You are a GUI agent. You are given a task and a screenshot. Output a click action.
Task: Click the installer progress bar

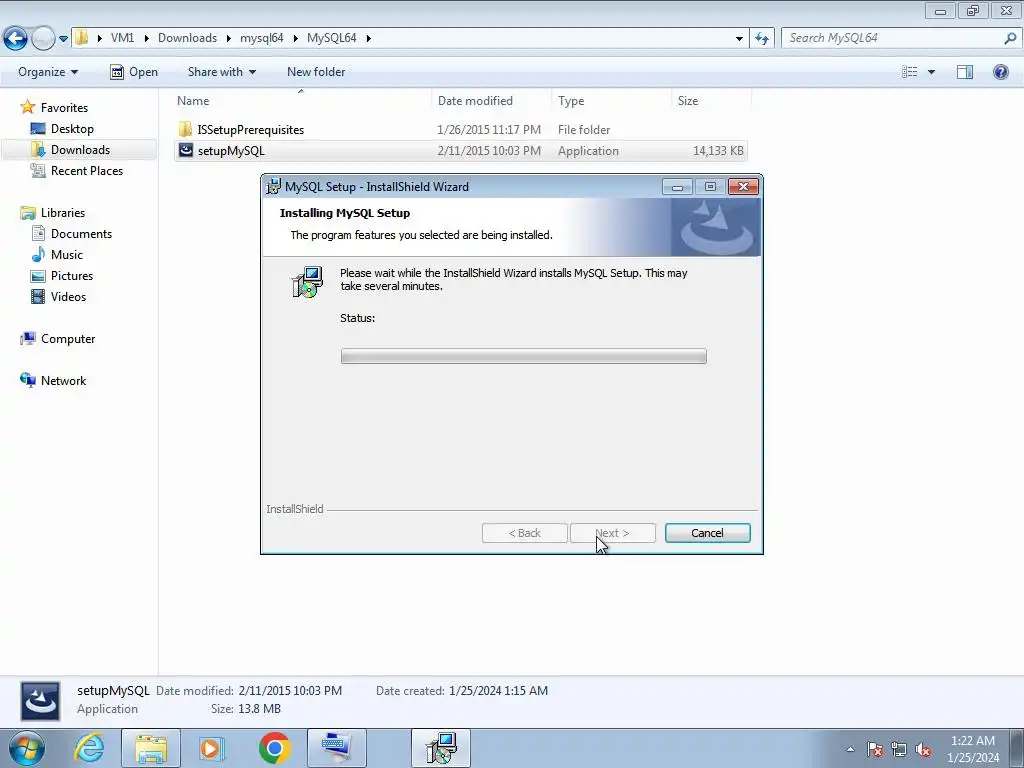point(523,356)
